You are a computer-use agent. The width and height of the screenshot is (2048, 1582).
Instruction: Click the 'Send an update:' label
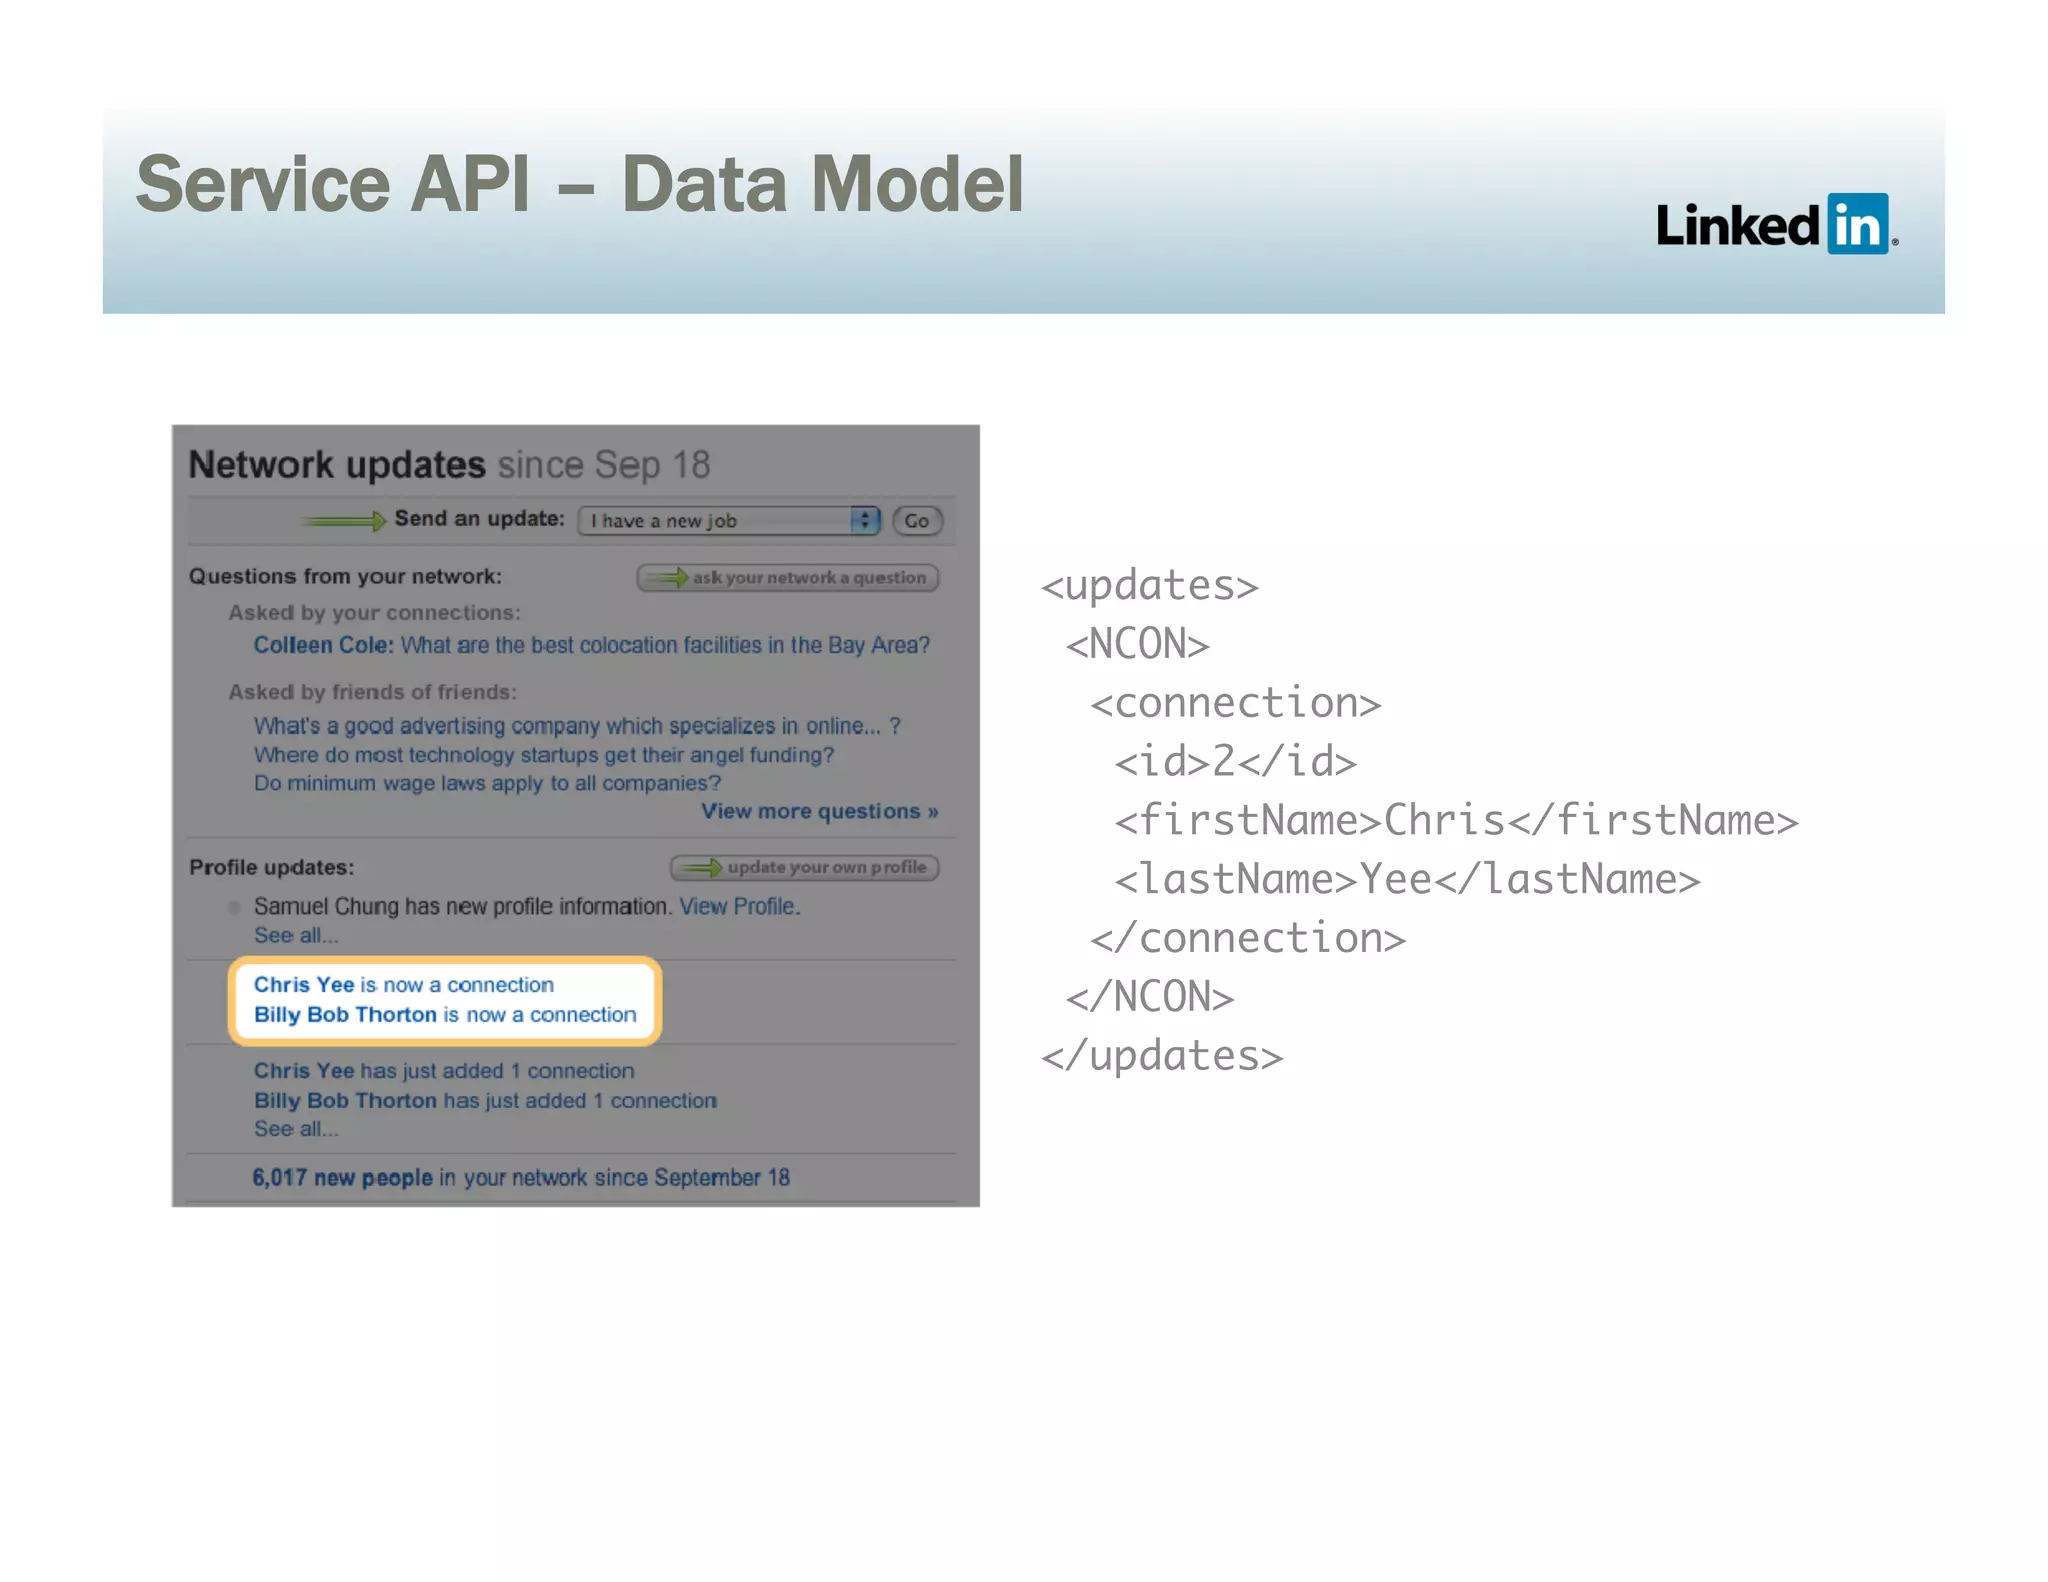point(479,518)
